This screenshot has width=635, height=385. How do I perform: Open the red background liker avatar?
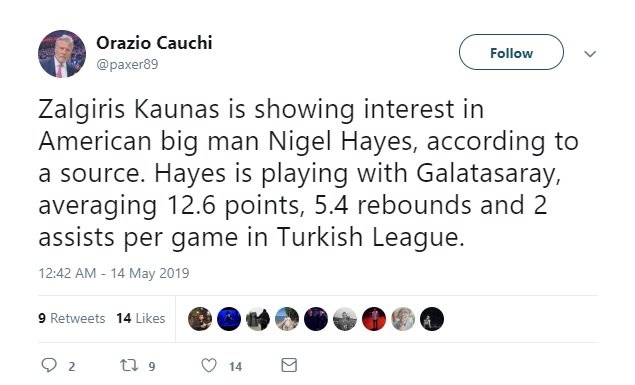point(374,319)
